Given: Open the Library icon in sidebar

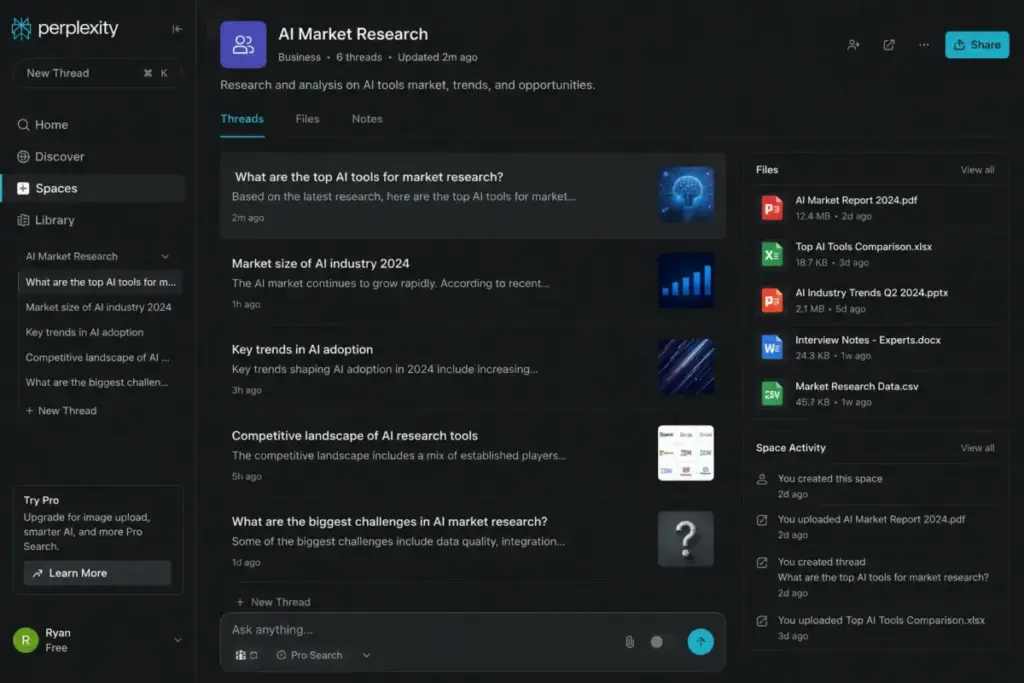Looking at the screenshot, I should (x=24, y=220).
